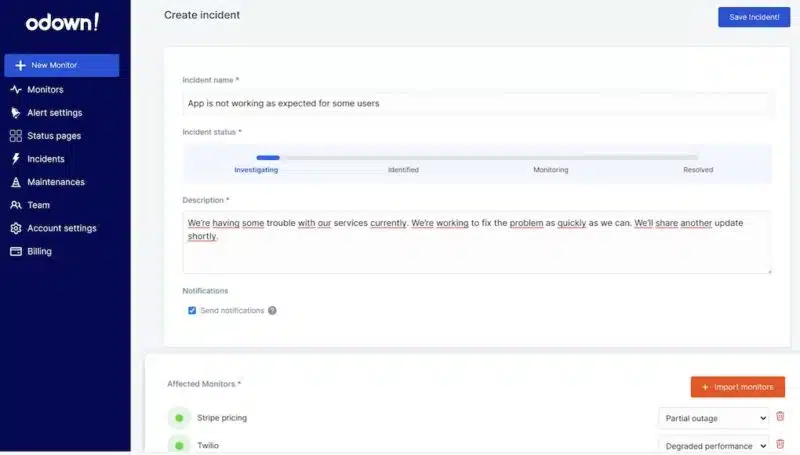Open the Partial outage dropdown
This screenshot has height=455, width=800.
[714, 418]
